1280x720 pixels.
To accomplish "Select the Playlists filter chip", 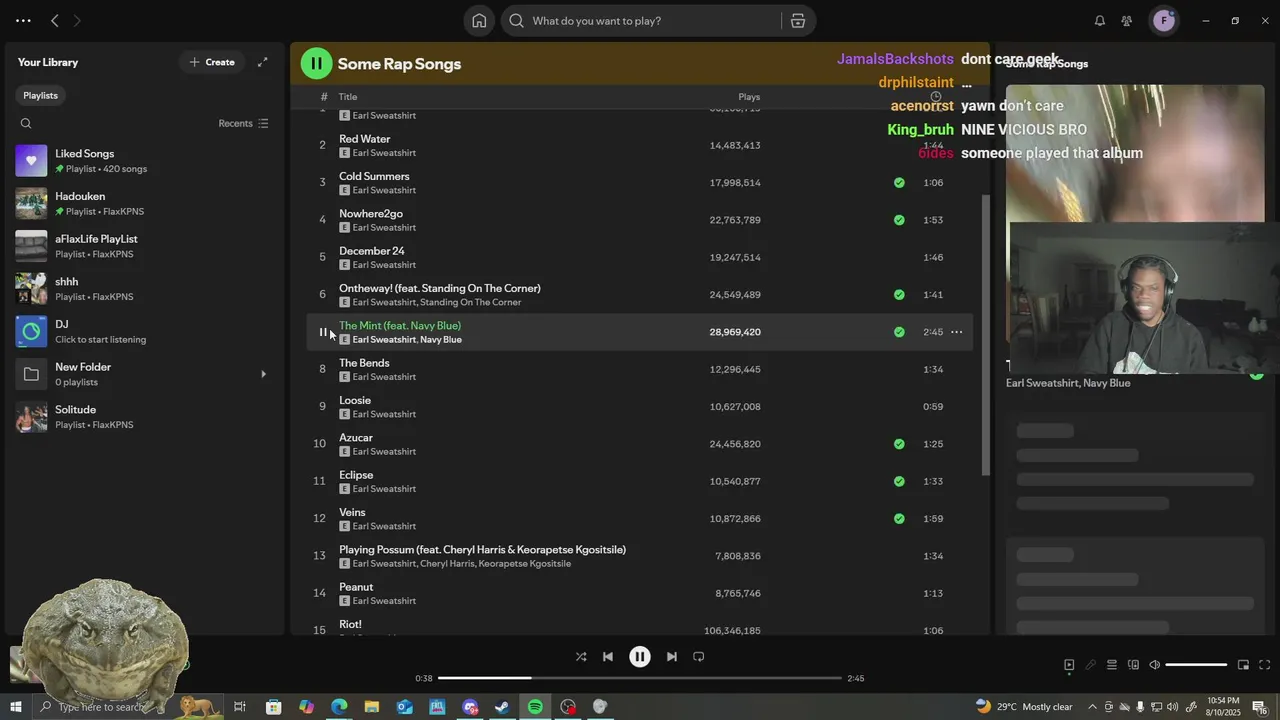I will click(x=41, y=95).
